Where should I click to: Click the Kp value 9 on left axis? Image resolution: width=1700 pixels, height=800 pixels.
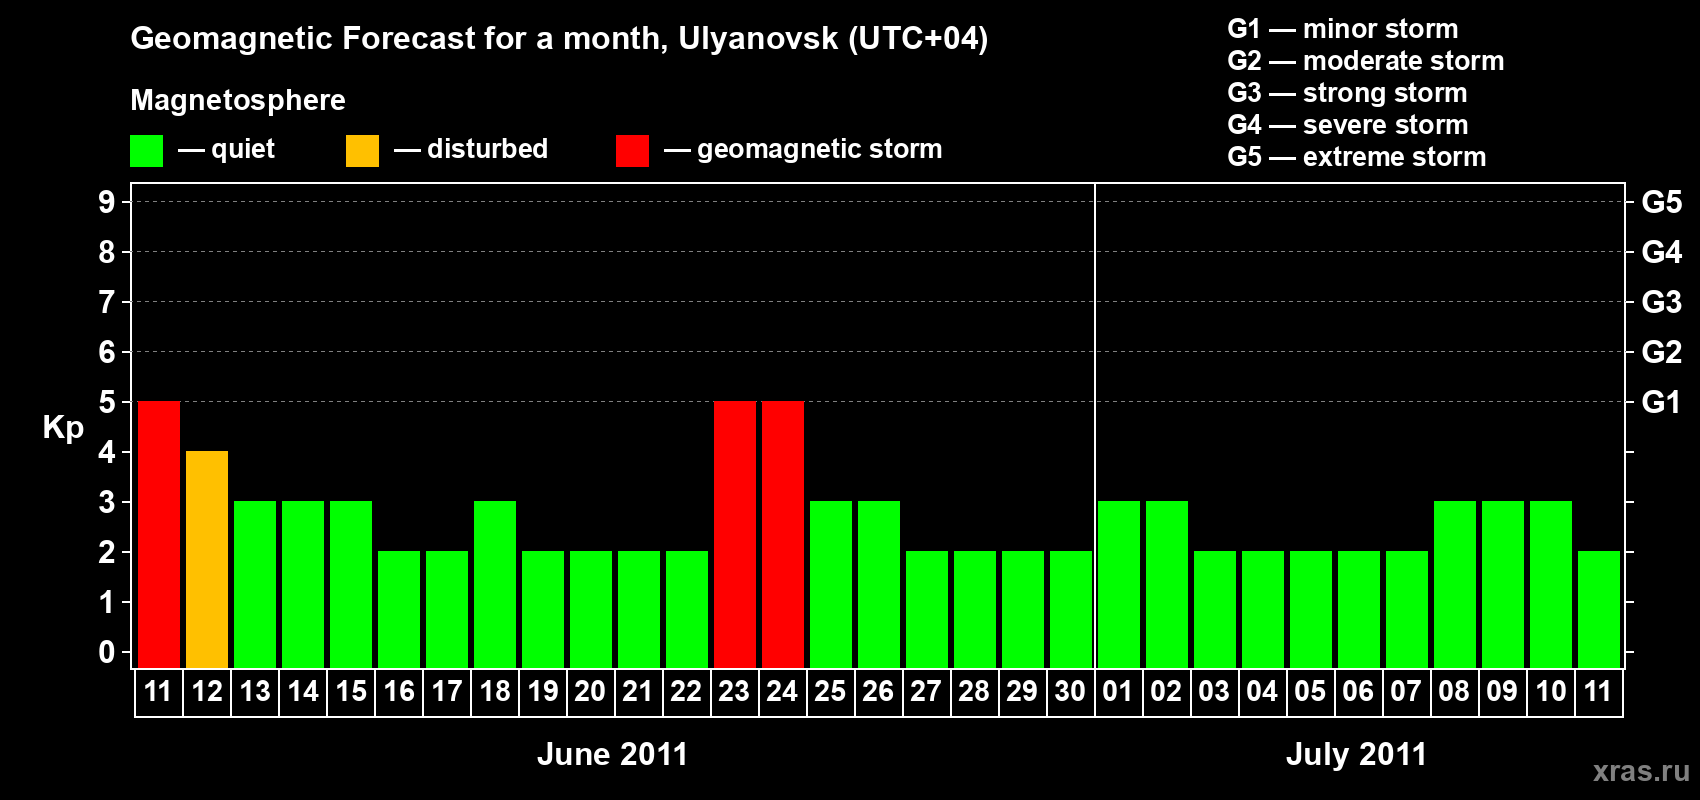(107, 202)
